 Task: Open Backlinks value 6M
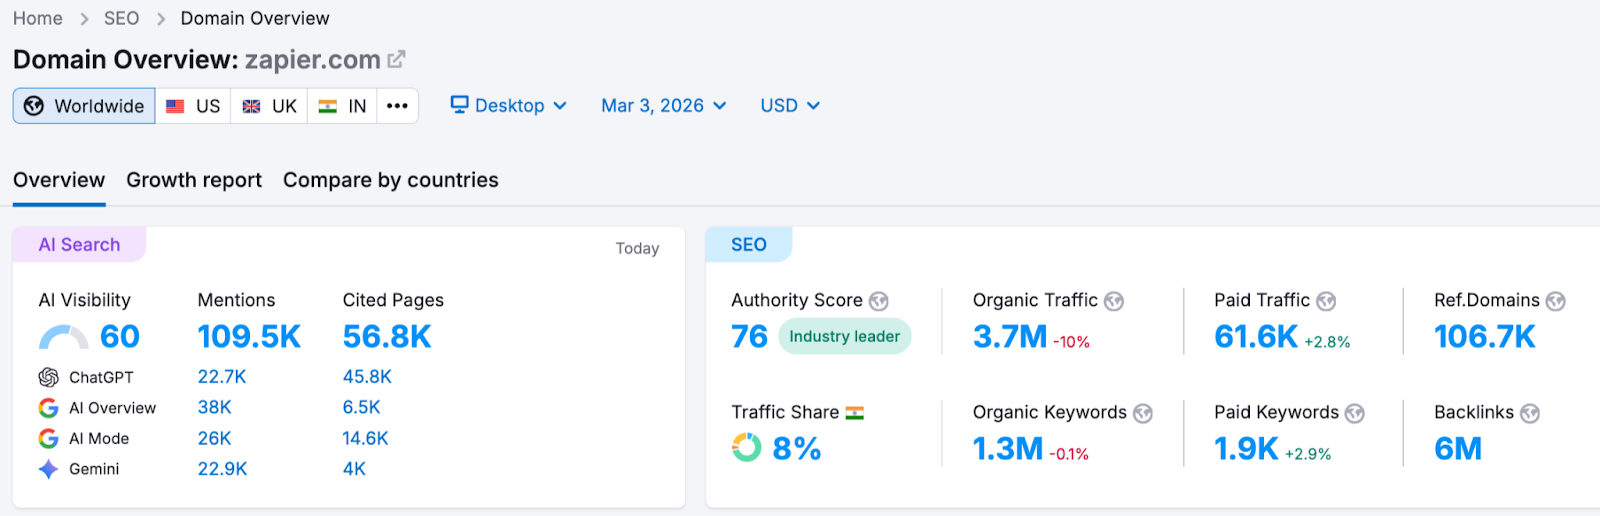coord(1458,449)
